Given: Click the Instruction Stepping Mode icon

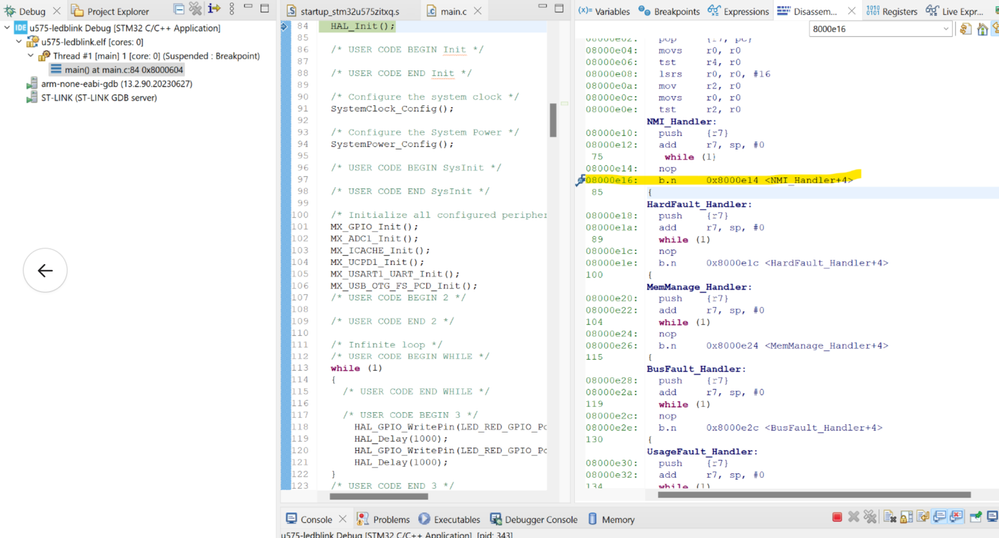Looking at the screenshot, I should click(x=213, y=10).
